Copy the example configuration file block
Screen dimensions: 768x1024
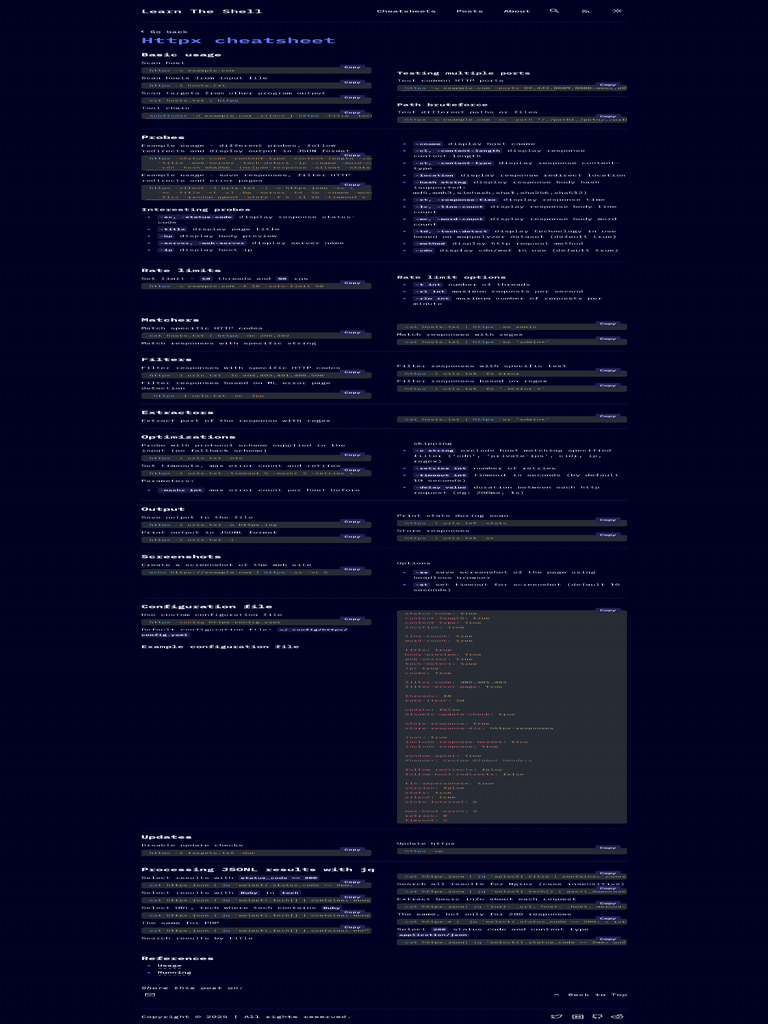(607, 610)
